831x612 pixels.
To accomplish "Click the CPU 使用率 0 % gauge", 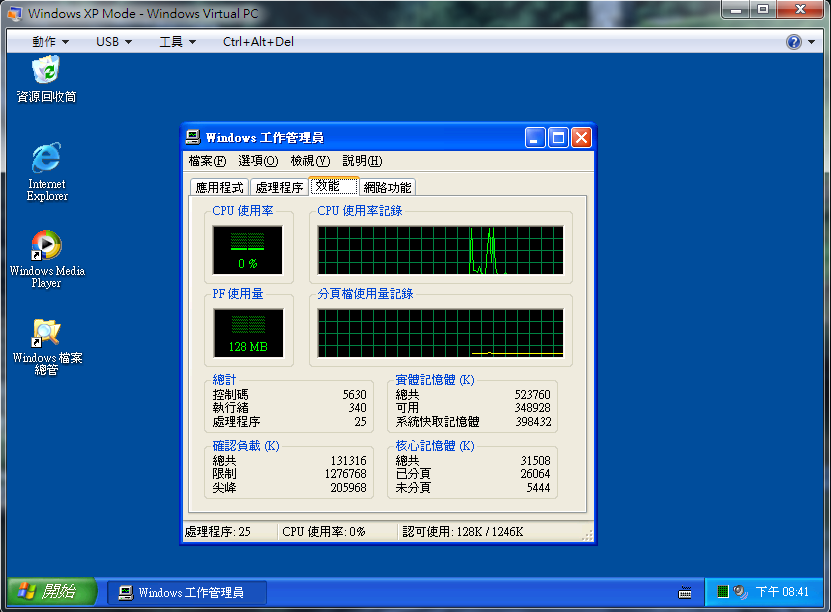I will click(247, 250).
